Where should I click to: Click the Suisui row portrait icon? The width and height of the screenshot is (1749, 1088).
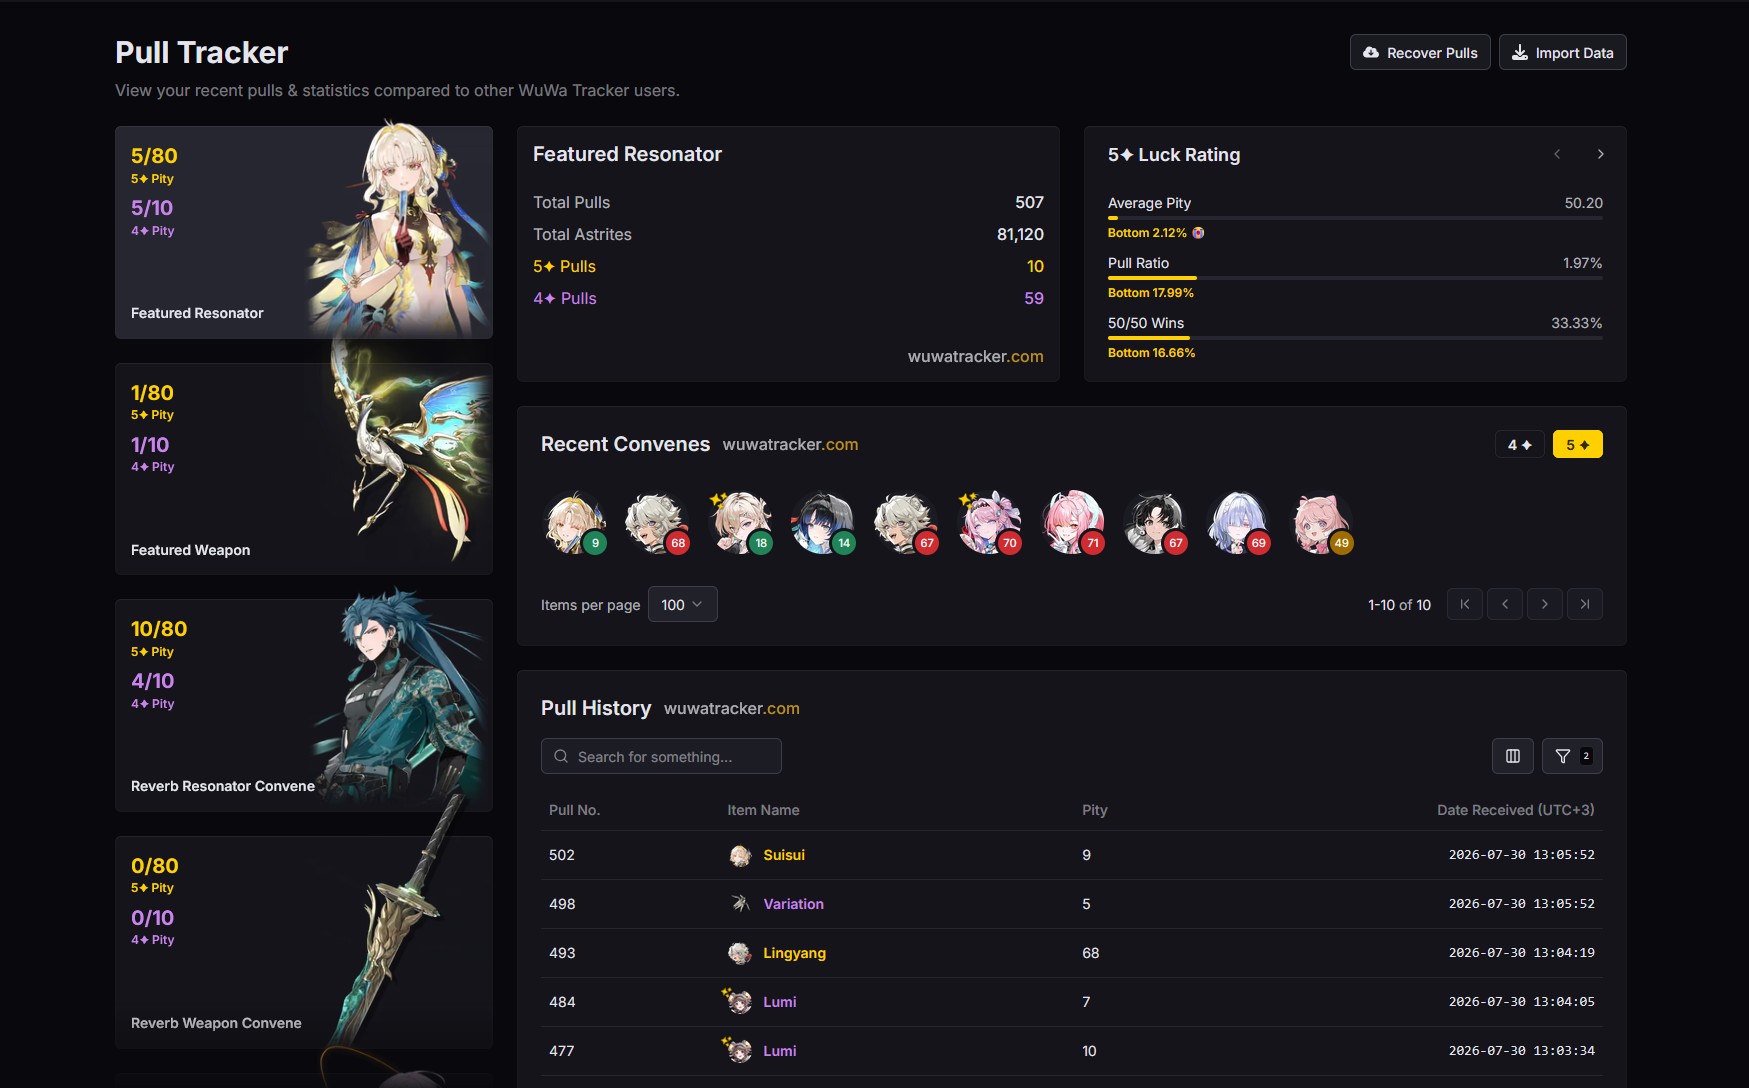(740, 855)
